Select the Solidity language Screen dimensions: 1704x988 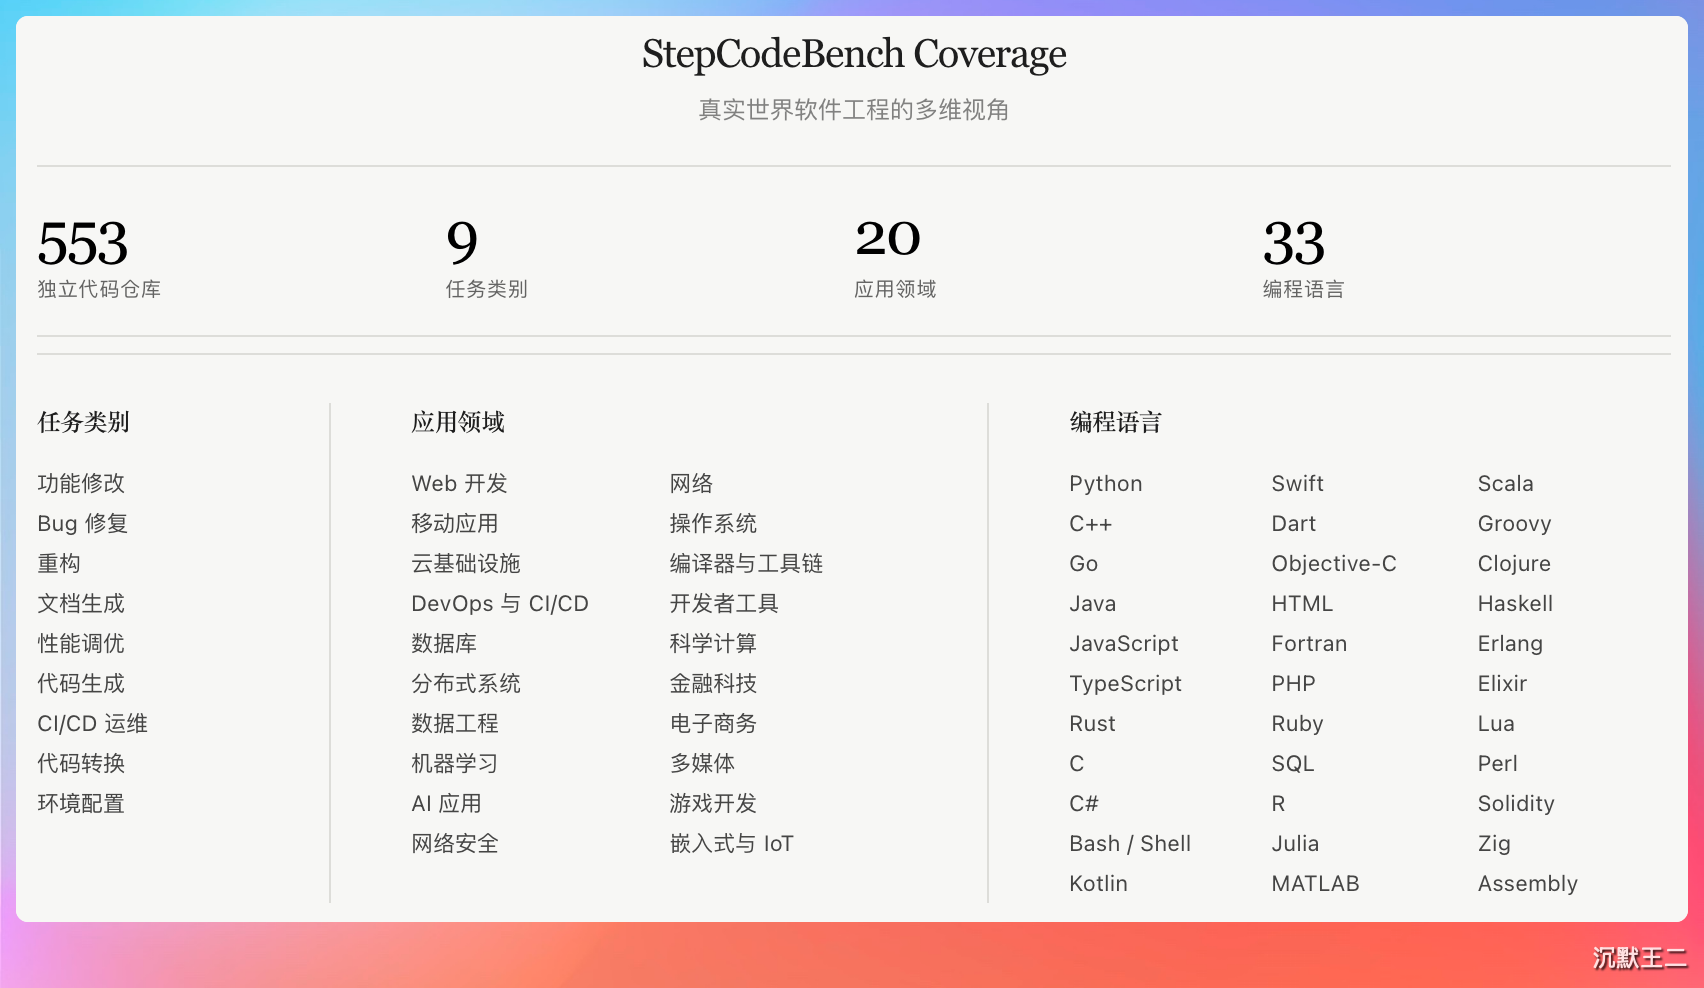pyautogui.click(x=1516, y=803)
